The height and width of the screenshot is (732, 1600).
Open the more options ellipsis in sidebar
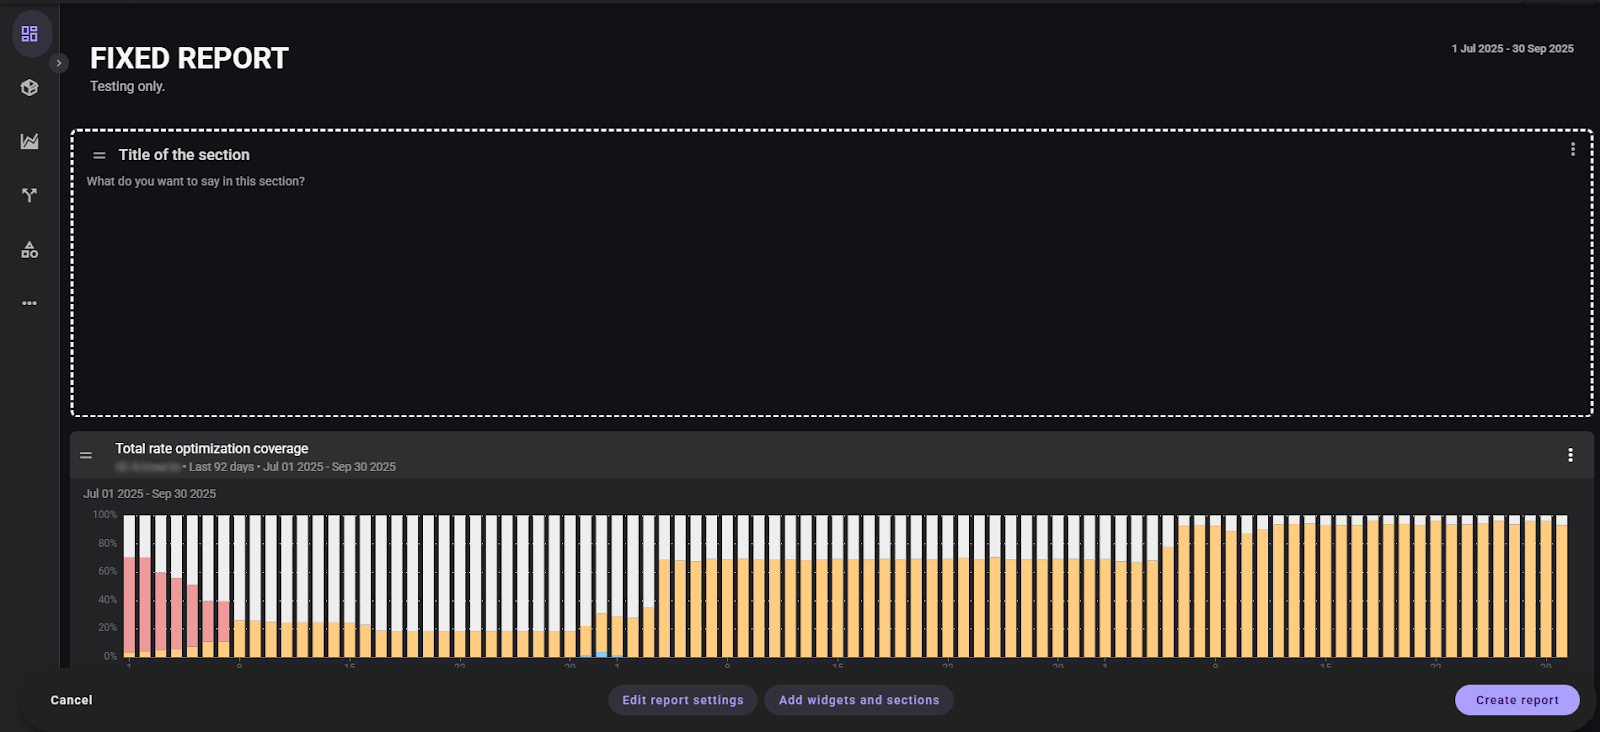pyautogui.click(x=30, y=303)
